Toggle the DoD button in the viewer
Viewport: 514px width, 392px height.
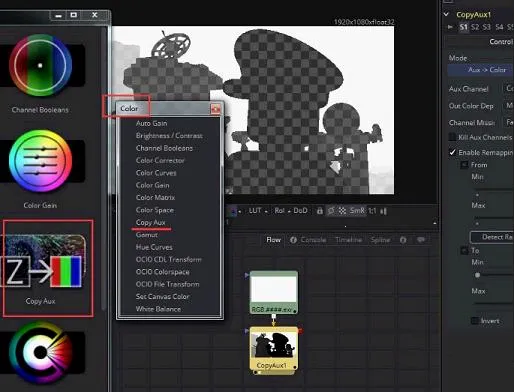300,211
